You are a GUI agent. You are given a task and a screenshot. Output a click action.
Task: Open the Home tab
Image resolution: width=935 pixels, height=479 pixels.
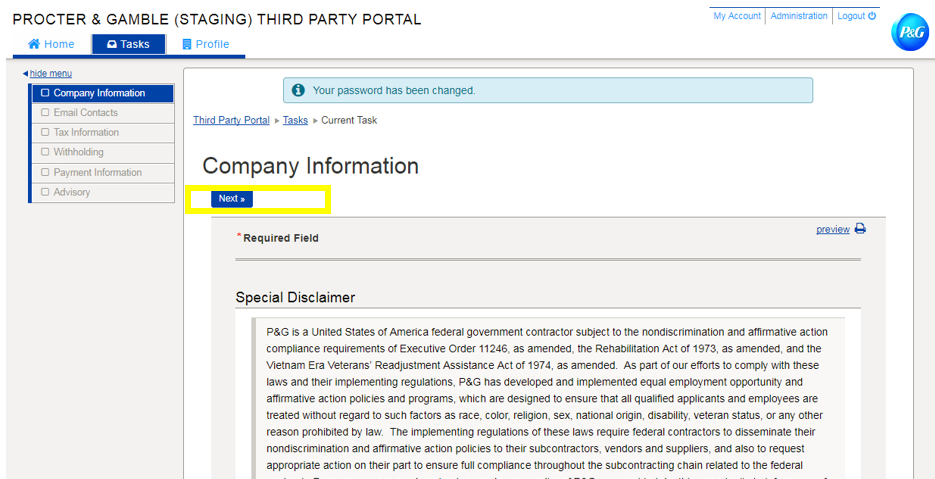(x=51, y=44)
